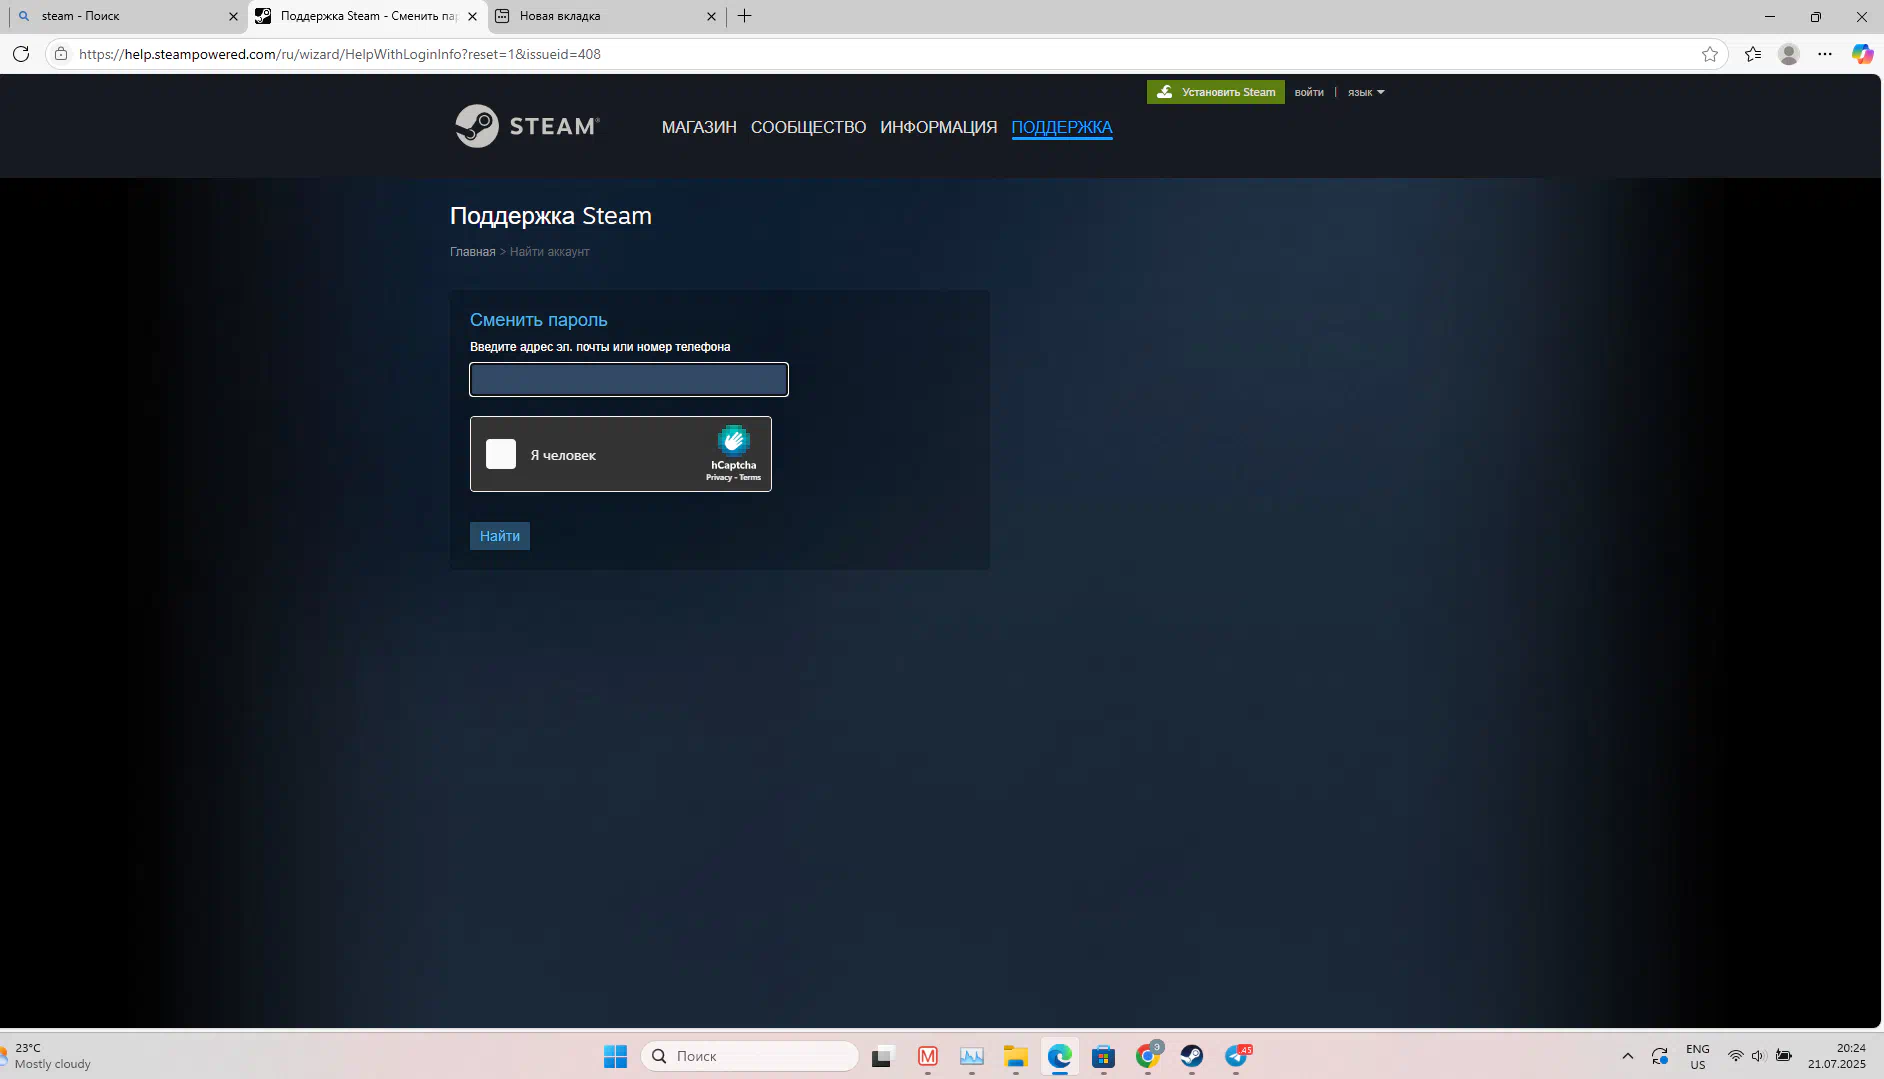
Task: Open the ПОДДЕРЖКА menu
Action: click(x=1062, y=127)
